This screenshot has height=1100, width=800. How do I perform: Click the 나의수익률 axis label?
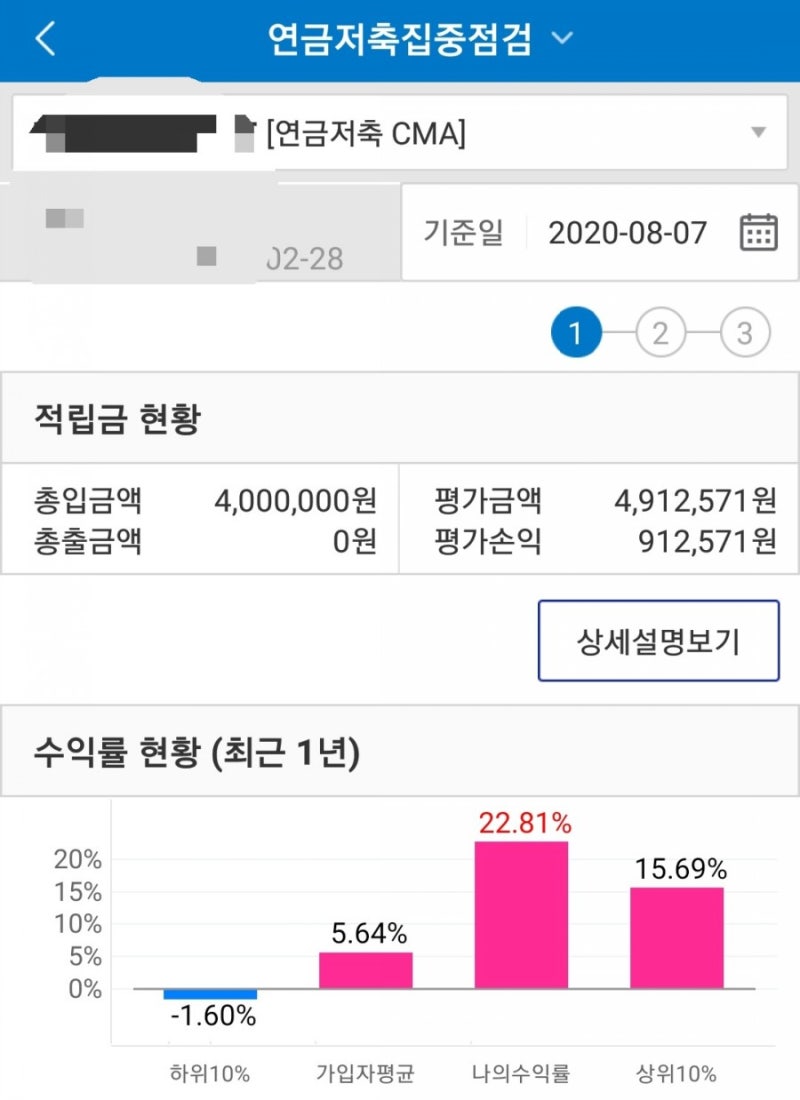click(521, 1073)
